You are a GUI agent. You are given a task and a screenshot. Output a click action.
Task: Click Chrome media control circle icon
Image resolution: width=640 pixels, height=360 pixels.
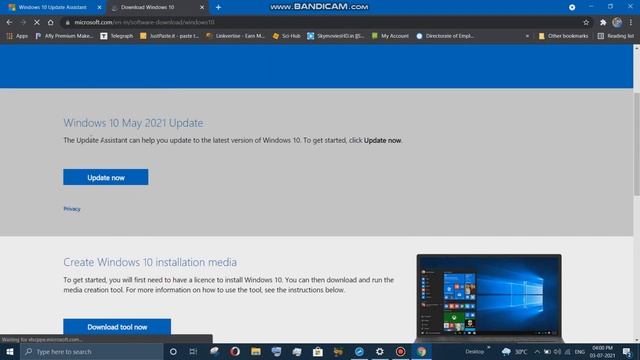572,7
